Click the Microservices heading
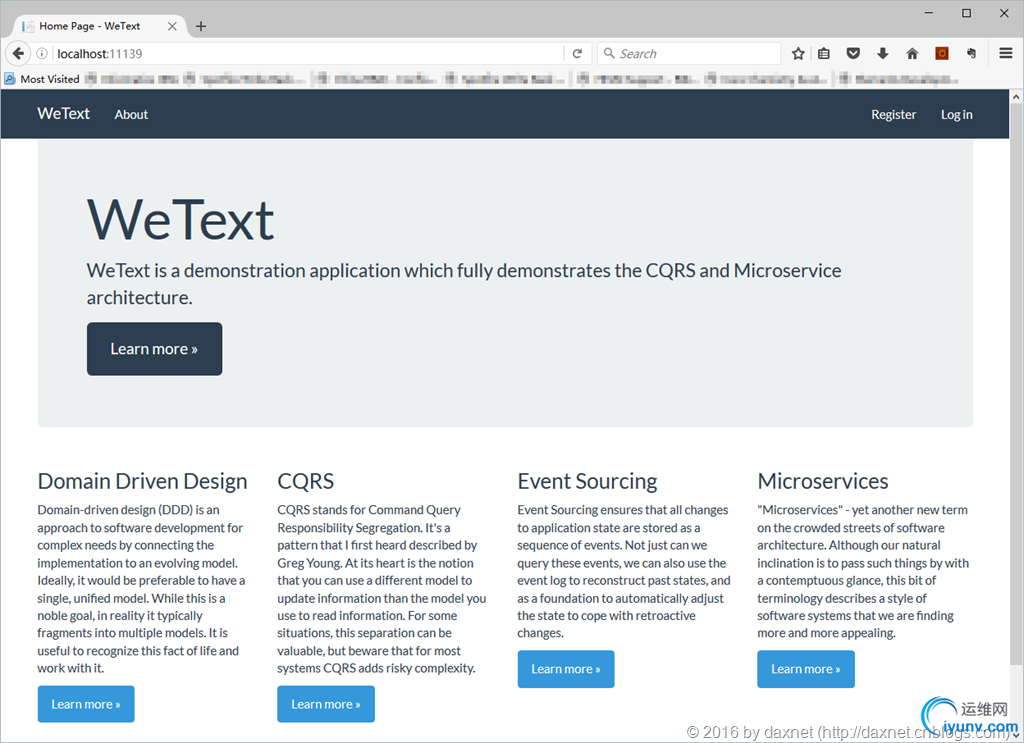Image resolution: width=1024 pixels, height=743 pixels. click(x=823, y=481)
